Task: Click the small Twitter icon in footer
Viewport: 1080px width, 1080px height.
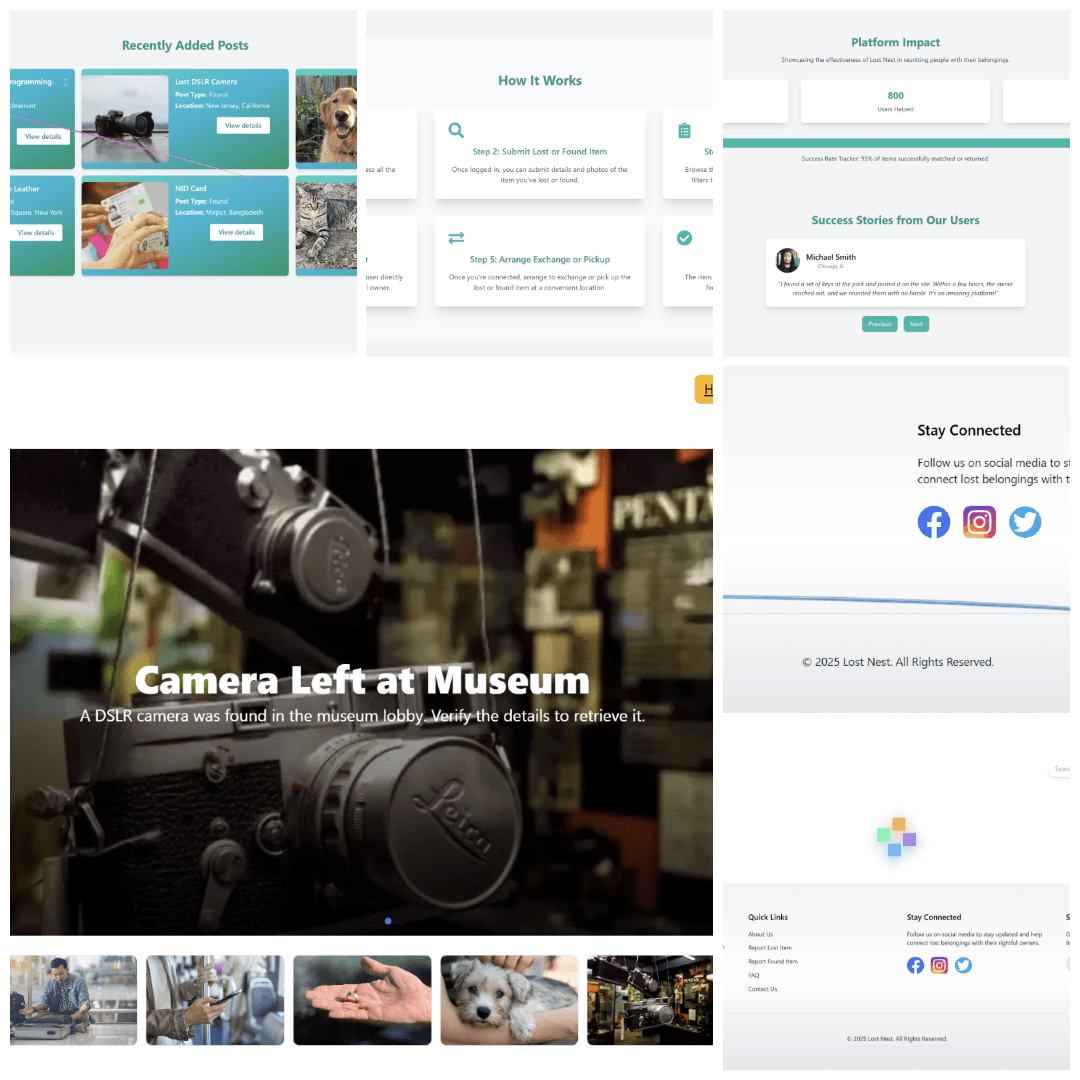Action: (x=963, y=965)
